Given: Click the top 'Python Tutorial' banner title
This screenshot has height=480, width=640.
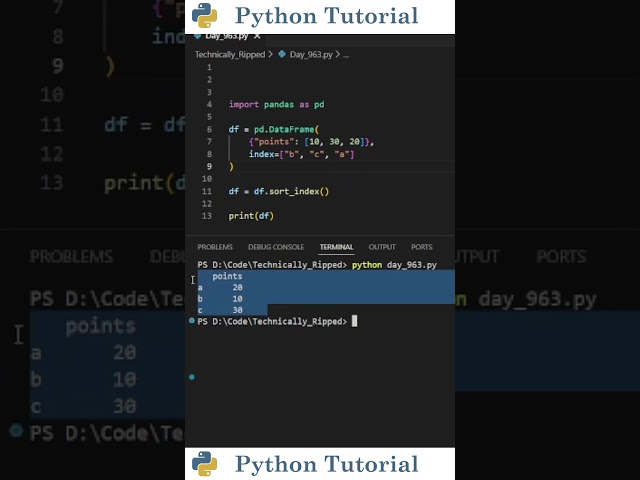Looking at the screenshot, I should [327, 16].
